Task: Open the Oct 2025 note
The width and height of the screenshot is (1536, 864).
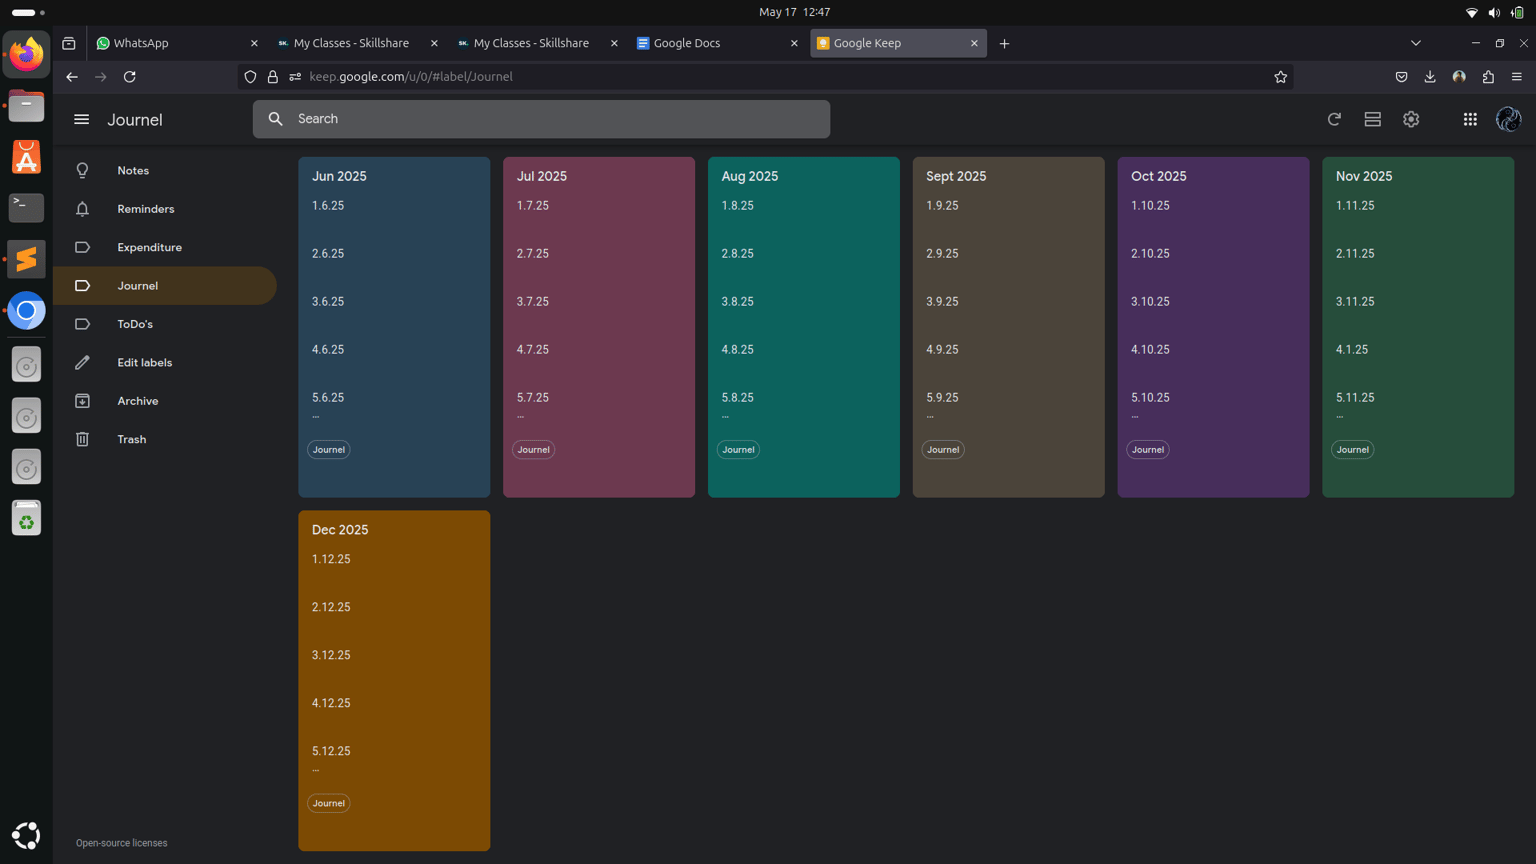Action: point(1213,327)
